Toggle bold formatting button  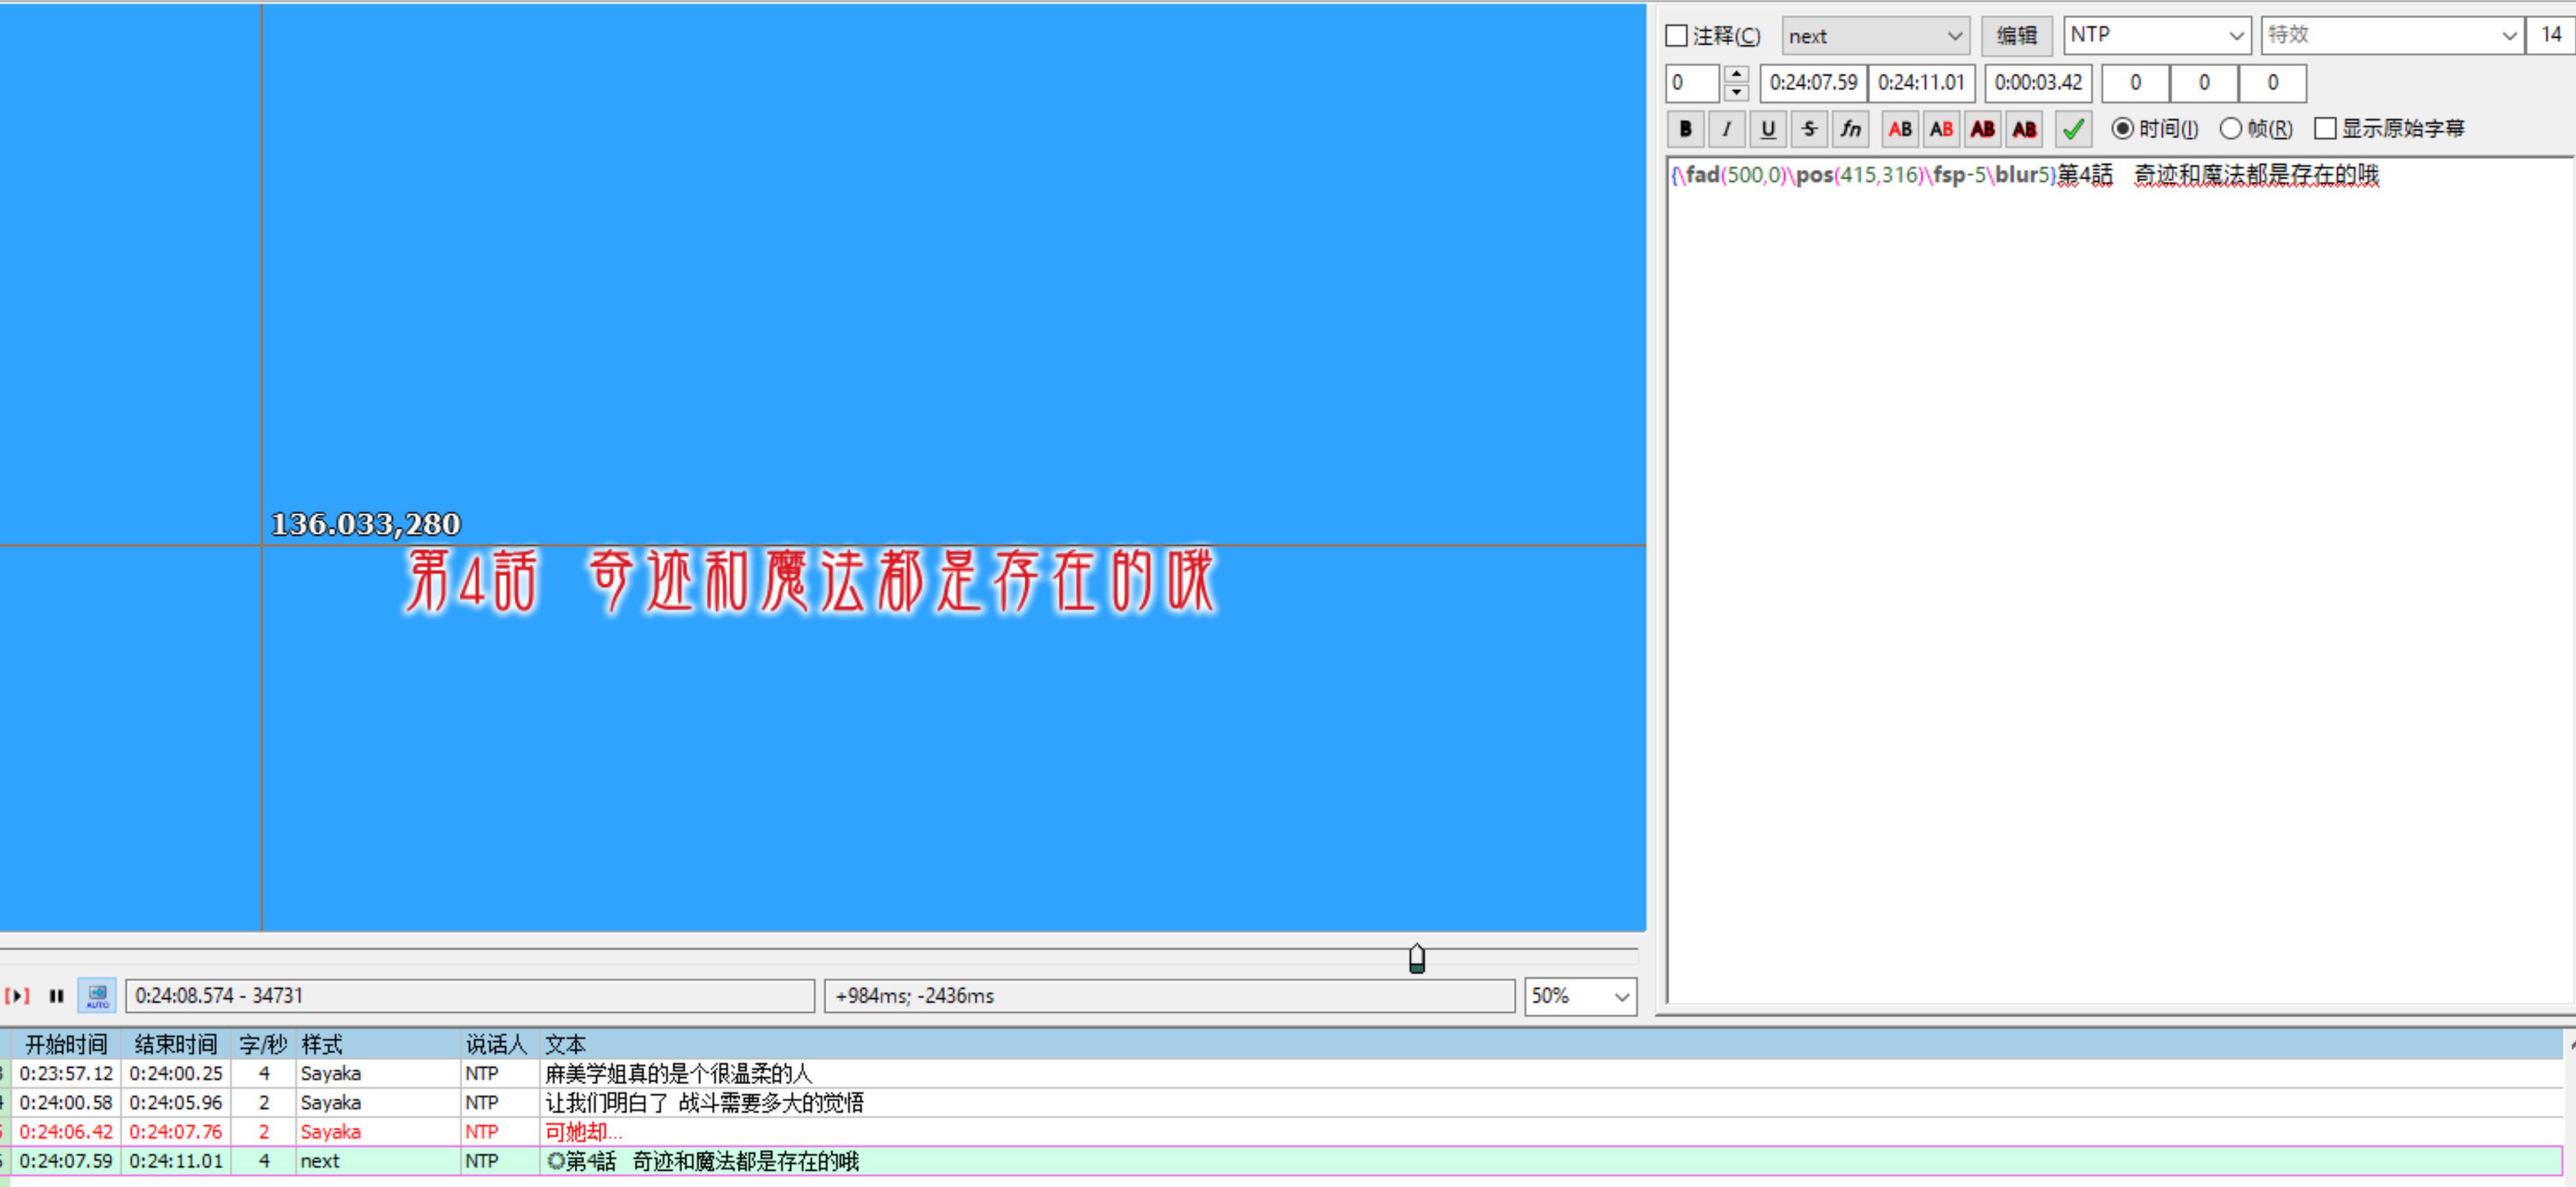tap(1685, 129)
